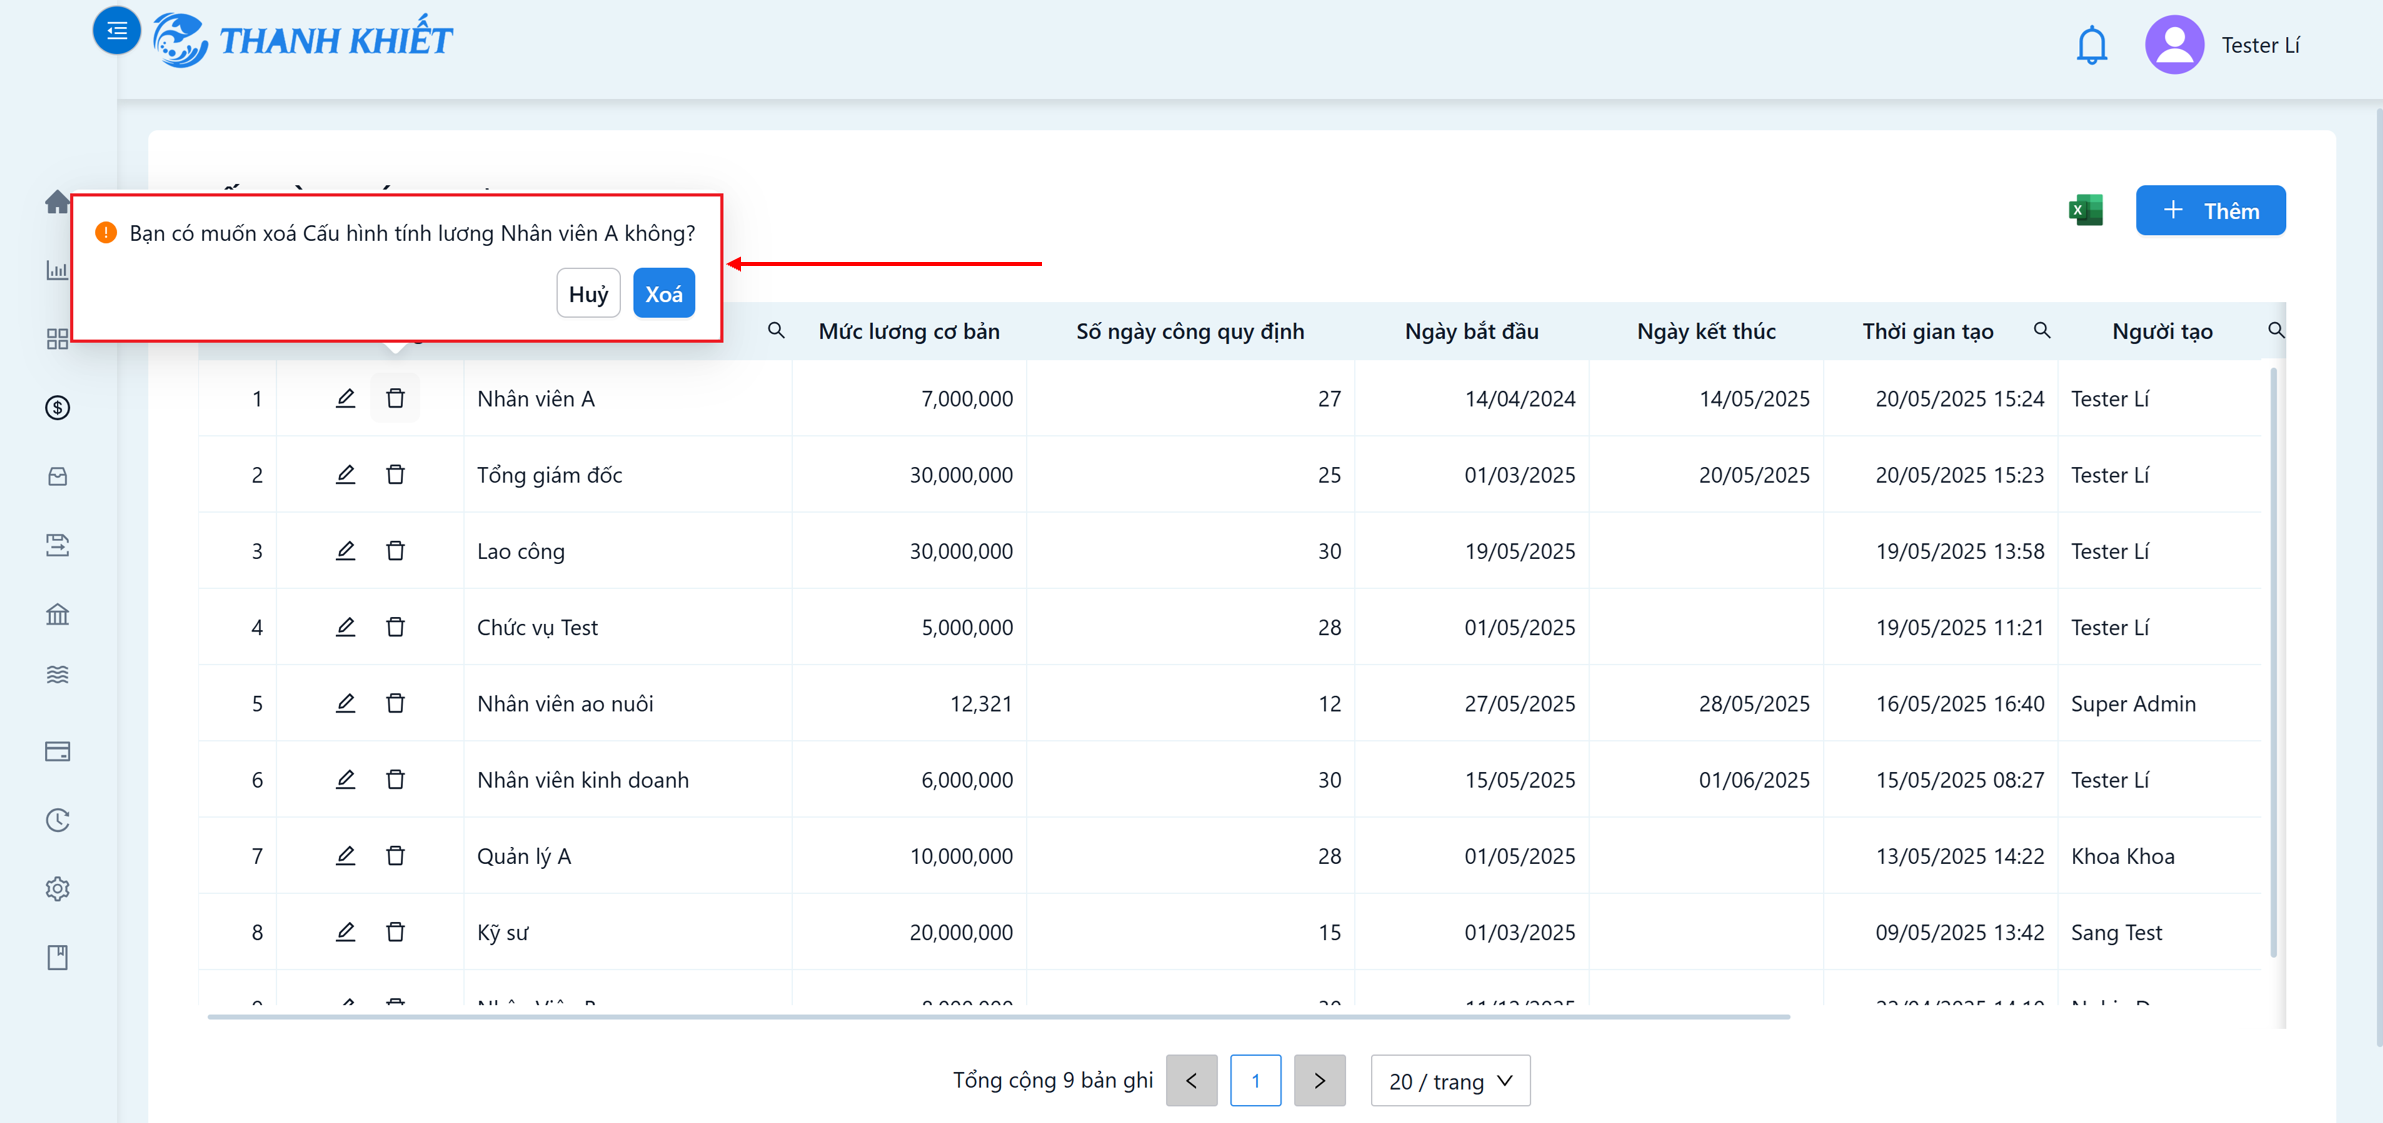
Task: Delete the Kỹ sư row
Action: tap(396, 931)
